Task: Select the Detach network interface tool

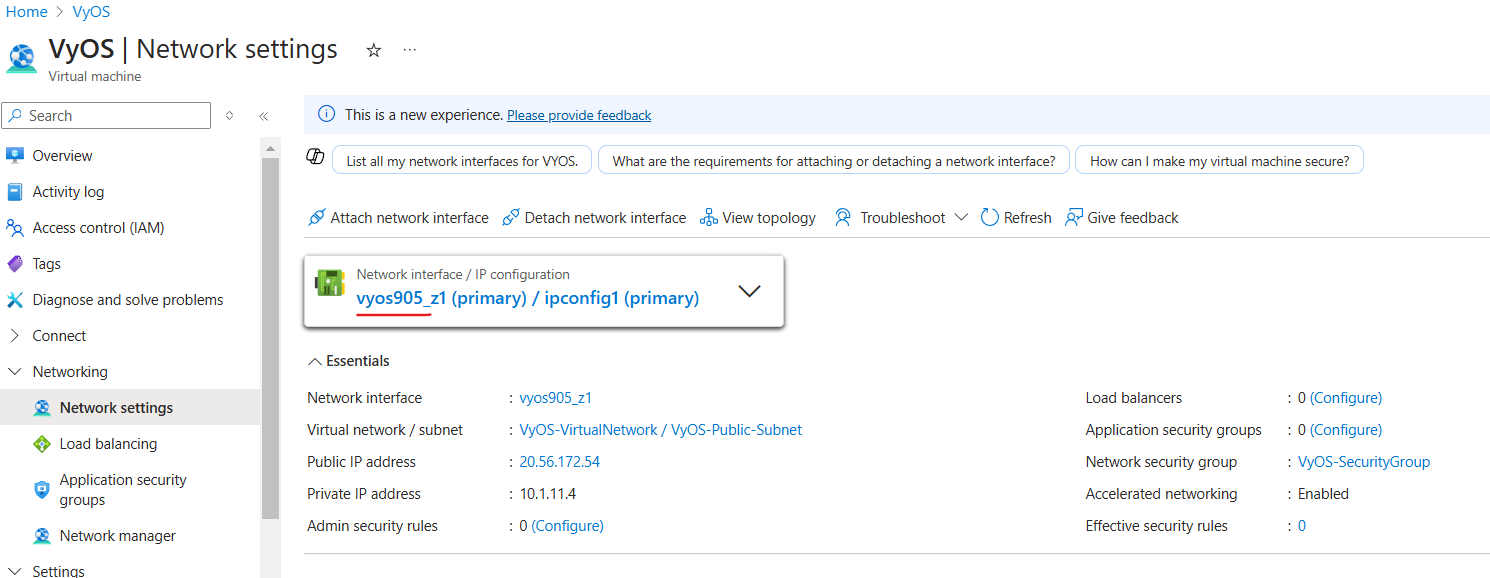Action: (x=594, y=217)
